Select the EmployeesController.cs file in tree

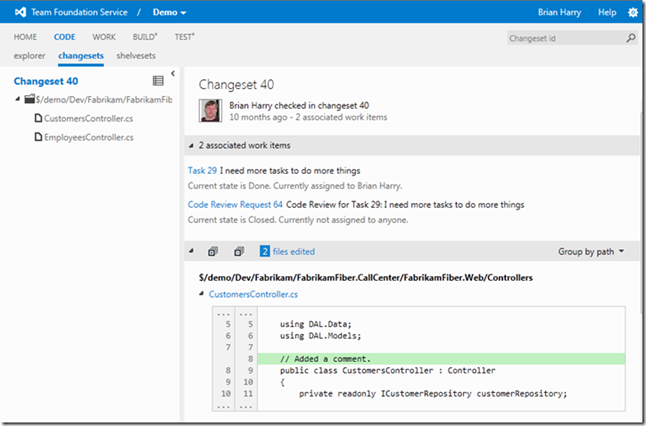pyautogui.click(x=81, y=137)
